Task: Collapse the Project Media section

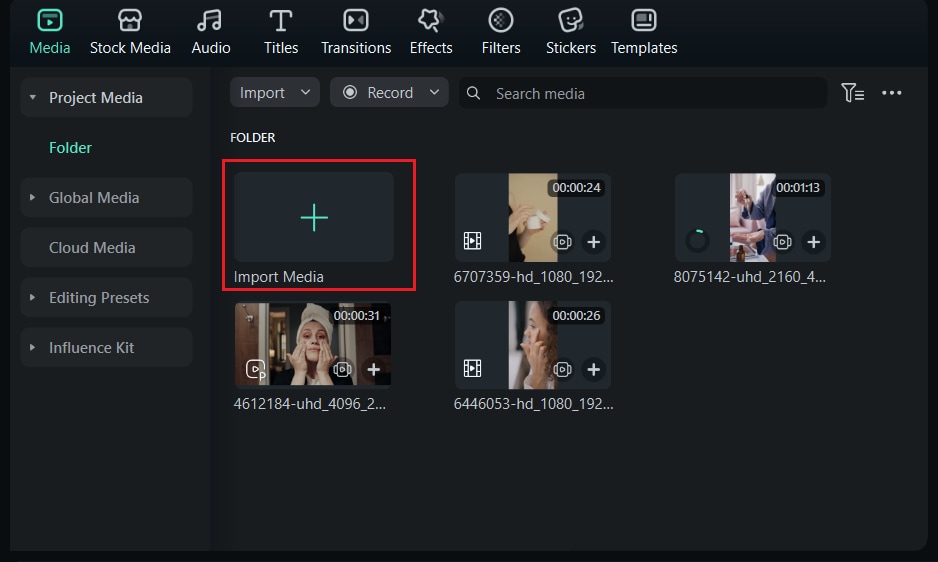Action: [32, 97]
